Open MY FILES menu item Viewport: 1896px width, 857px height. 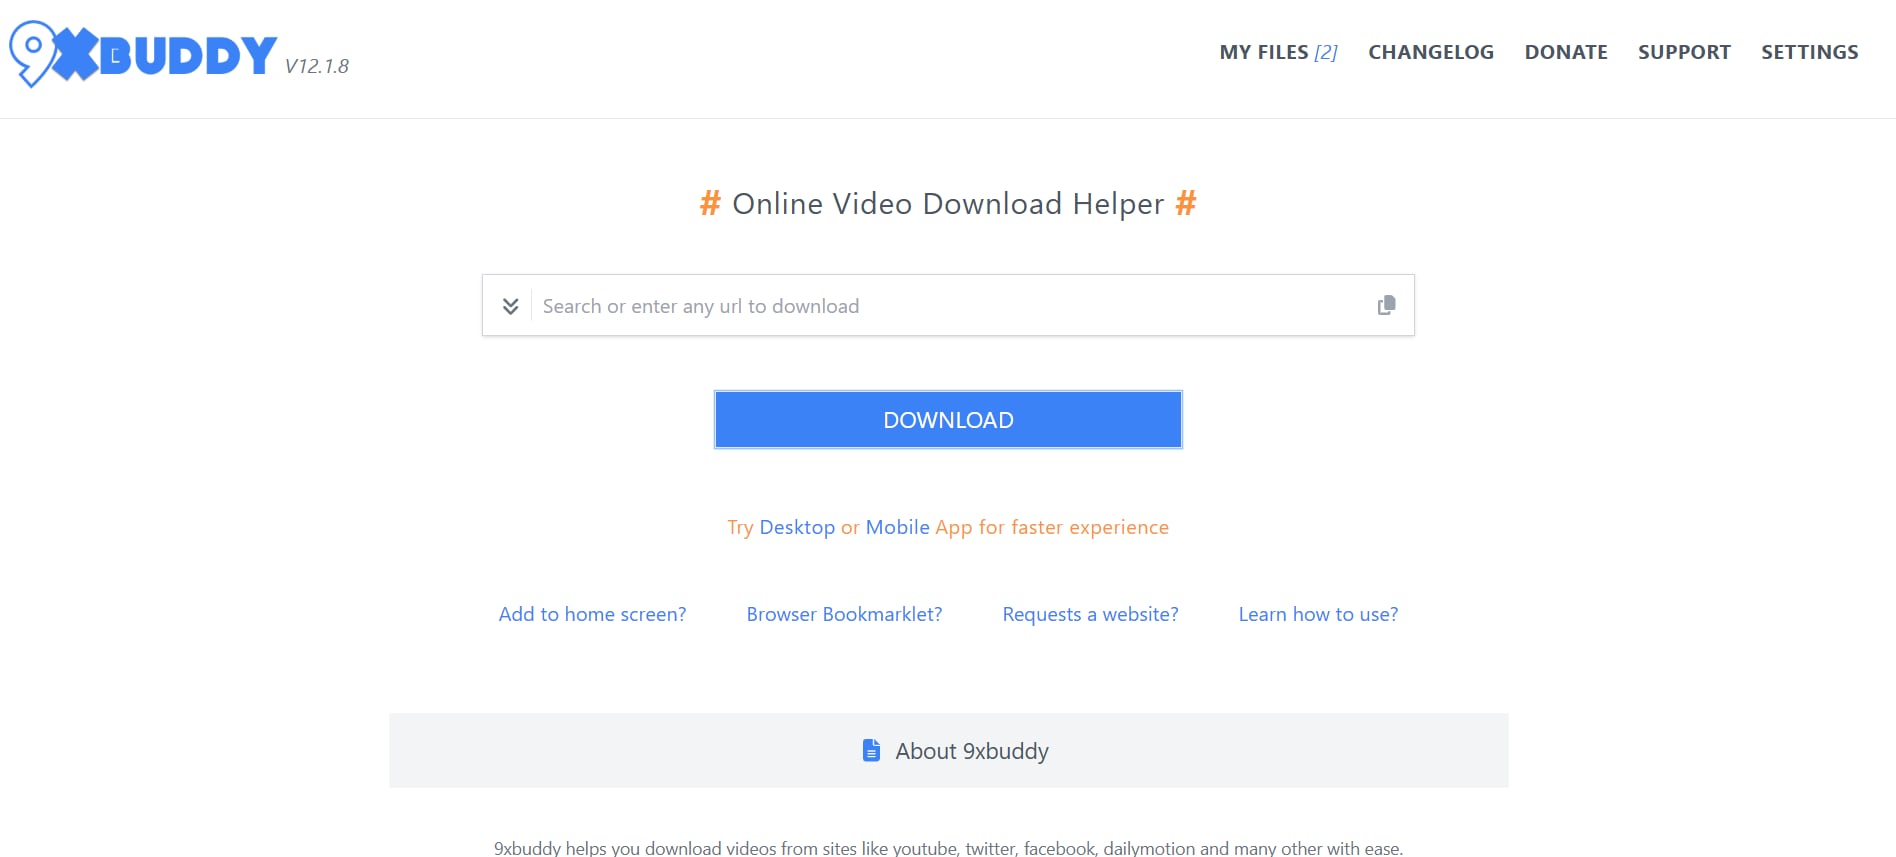coord(1278,52)
